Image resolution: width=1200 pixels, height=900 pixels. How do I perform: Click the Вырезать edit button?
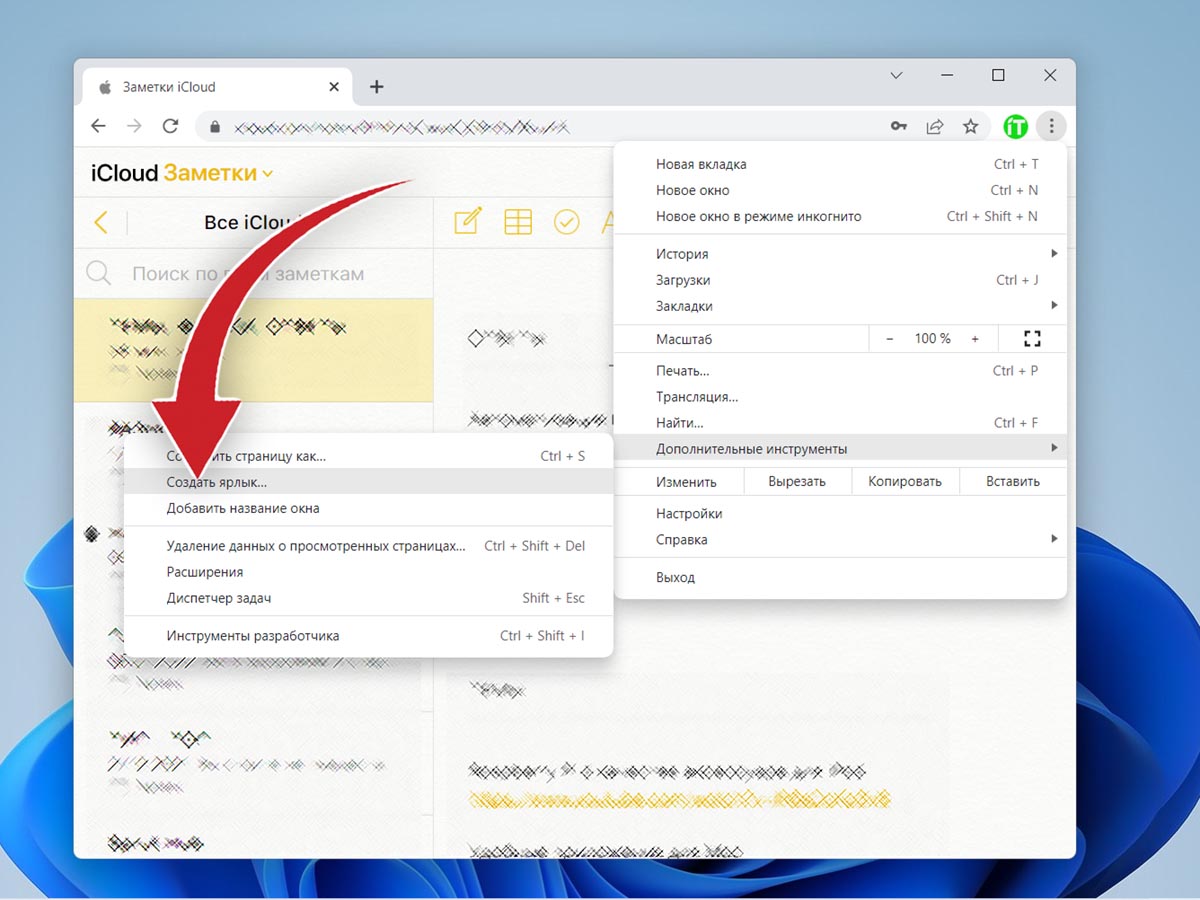[797, 481]
